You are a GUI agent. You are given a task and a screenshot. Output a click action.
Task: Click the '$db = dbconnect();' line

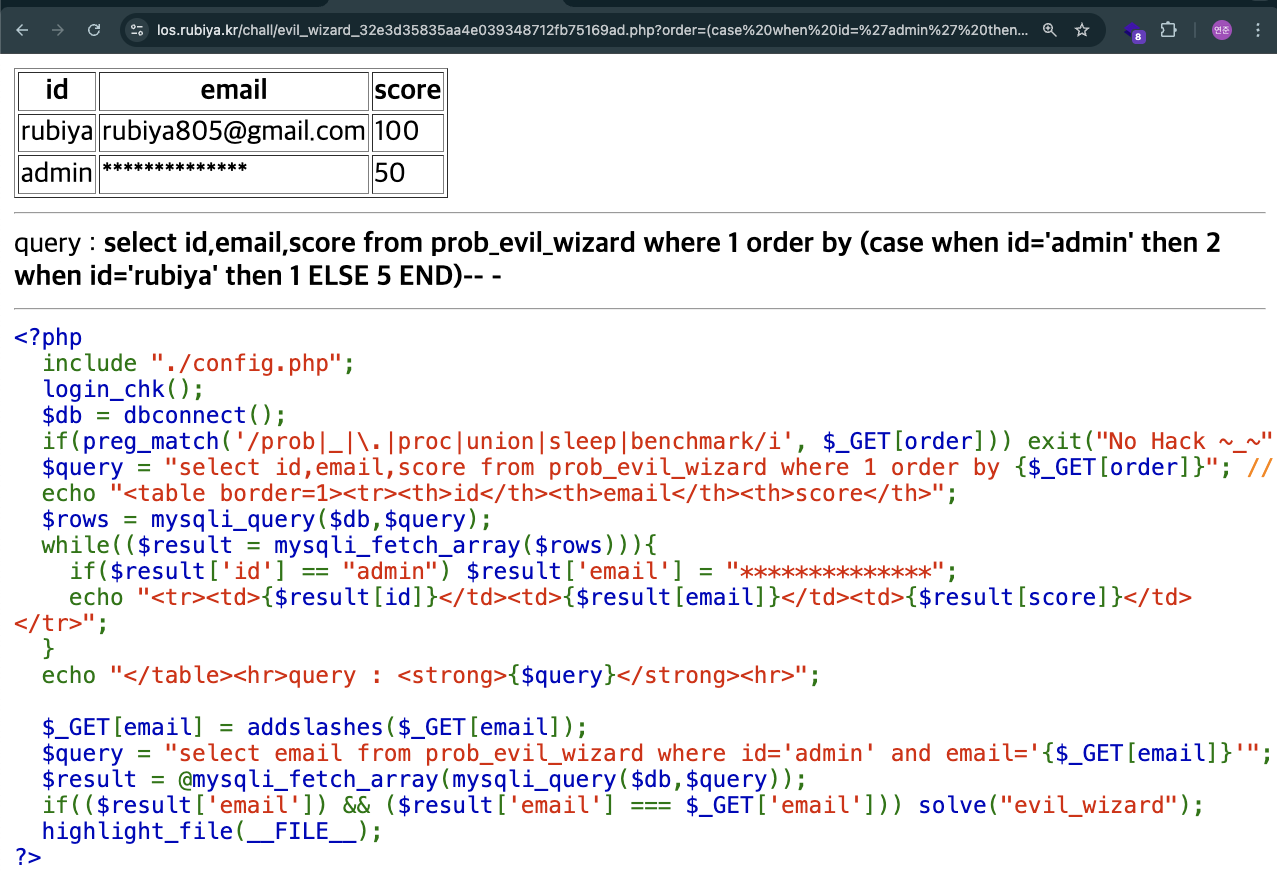pos(164,416)
